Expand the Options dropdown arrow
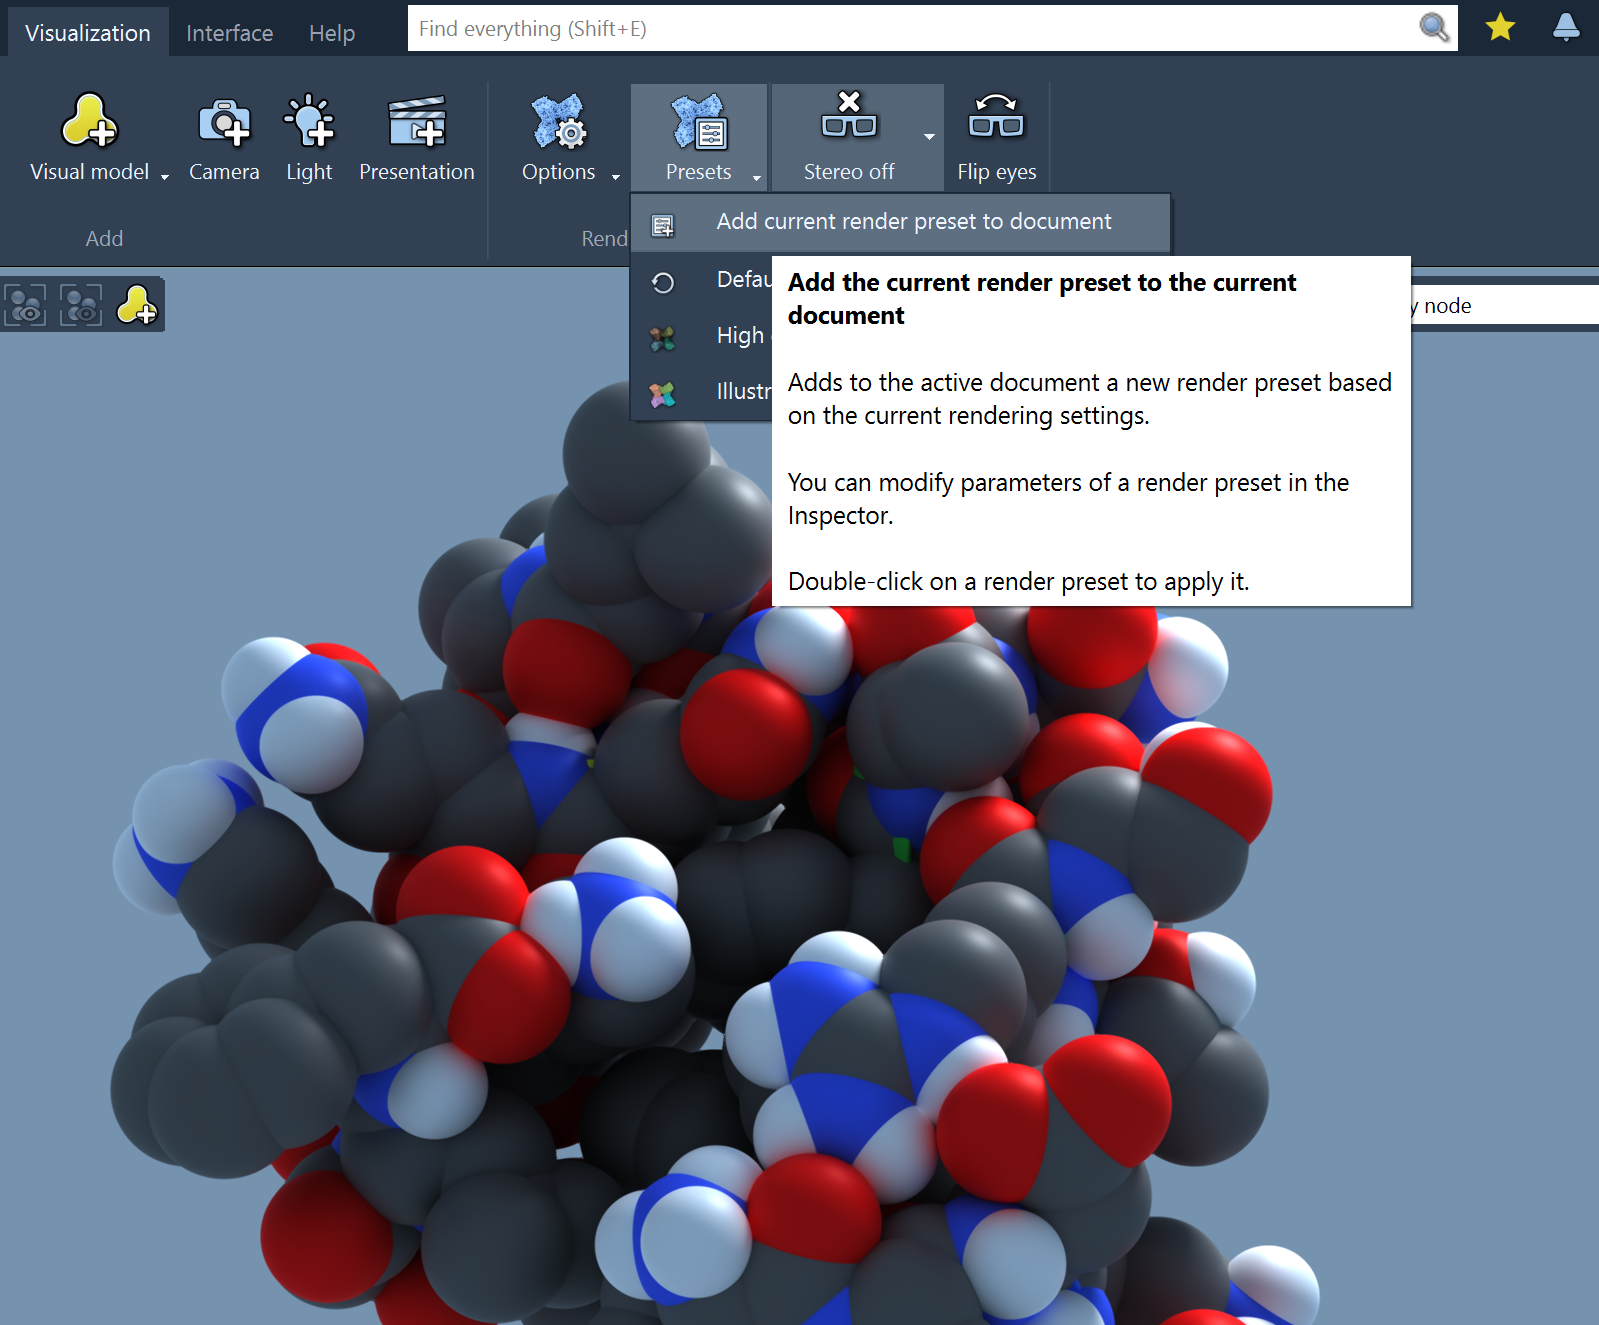The image size is (1599, 1325). click(x=616, y=177)
